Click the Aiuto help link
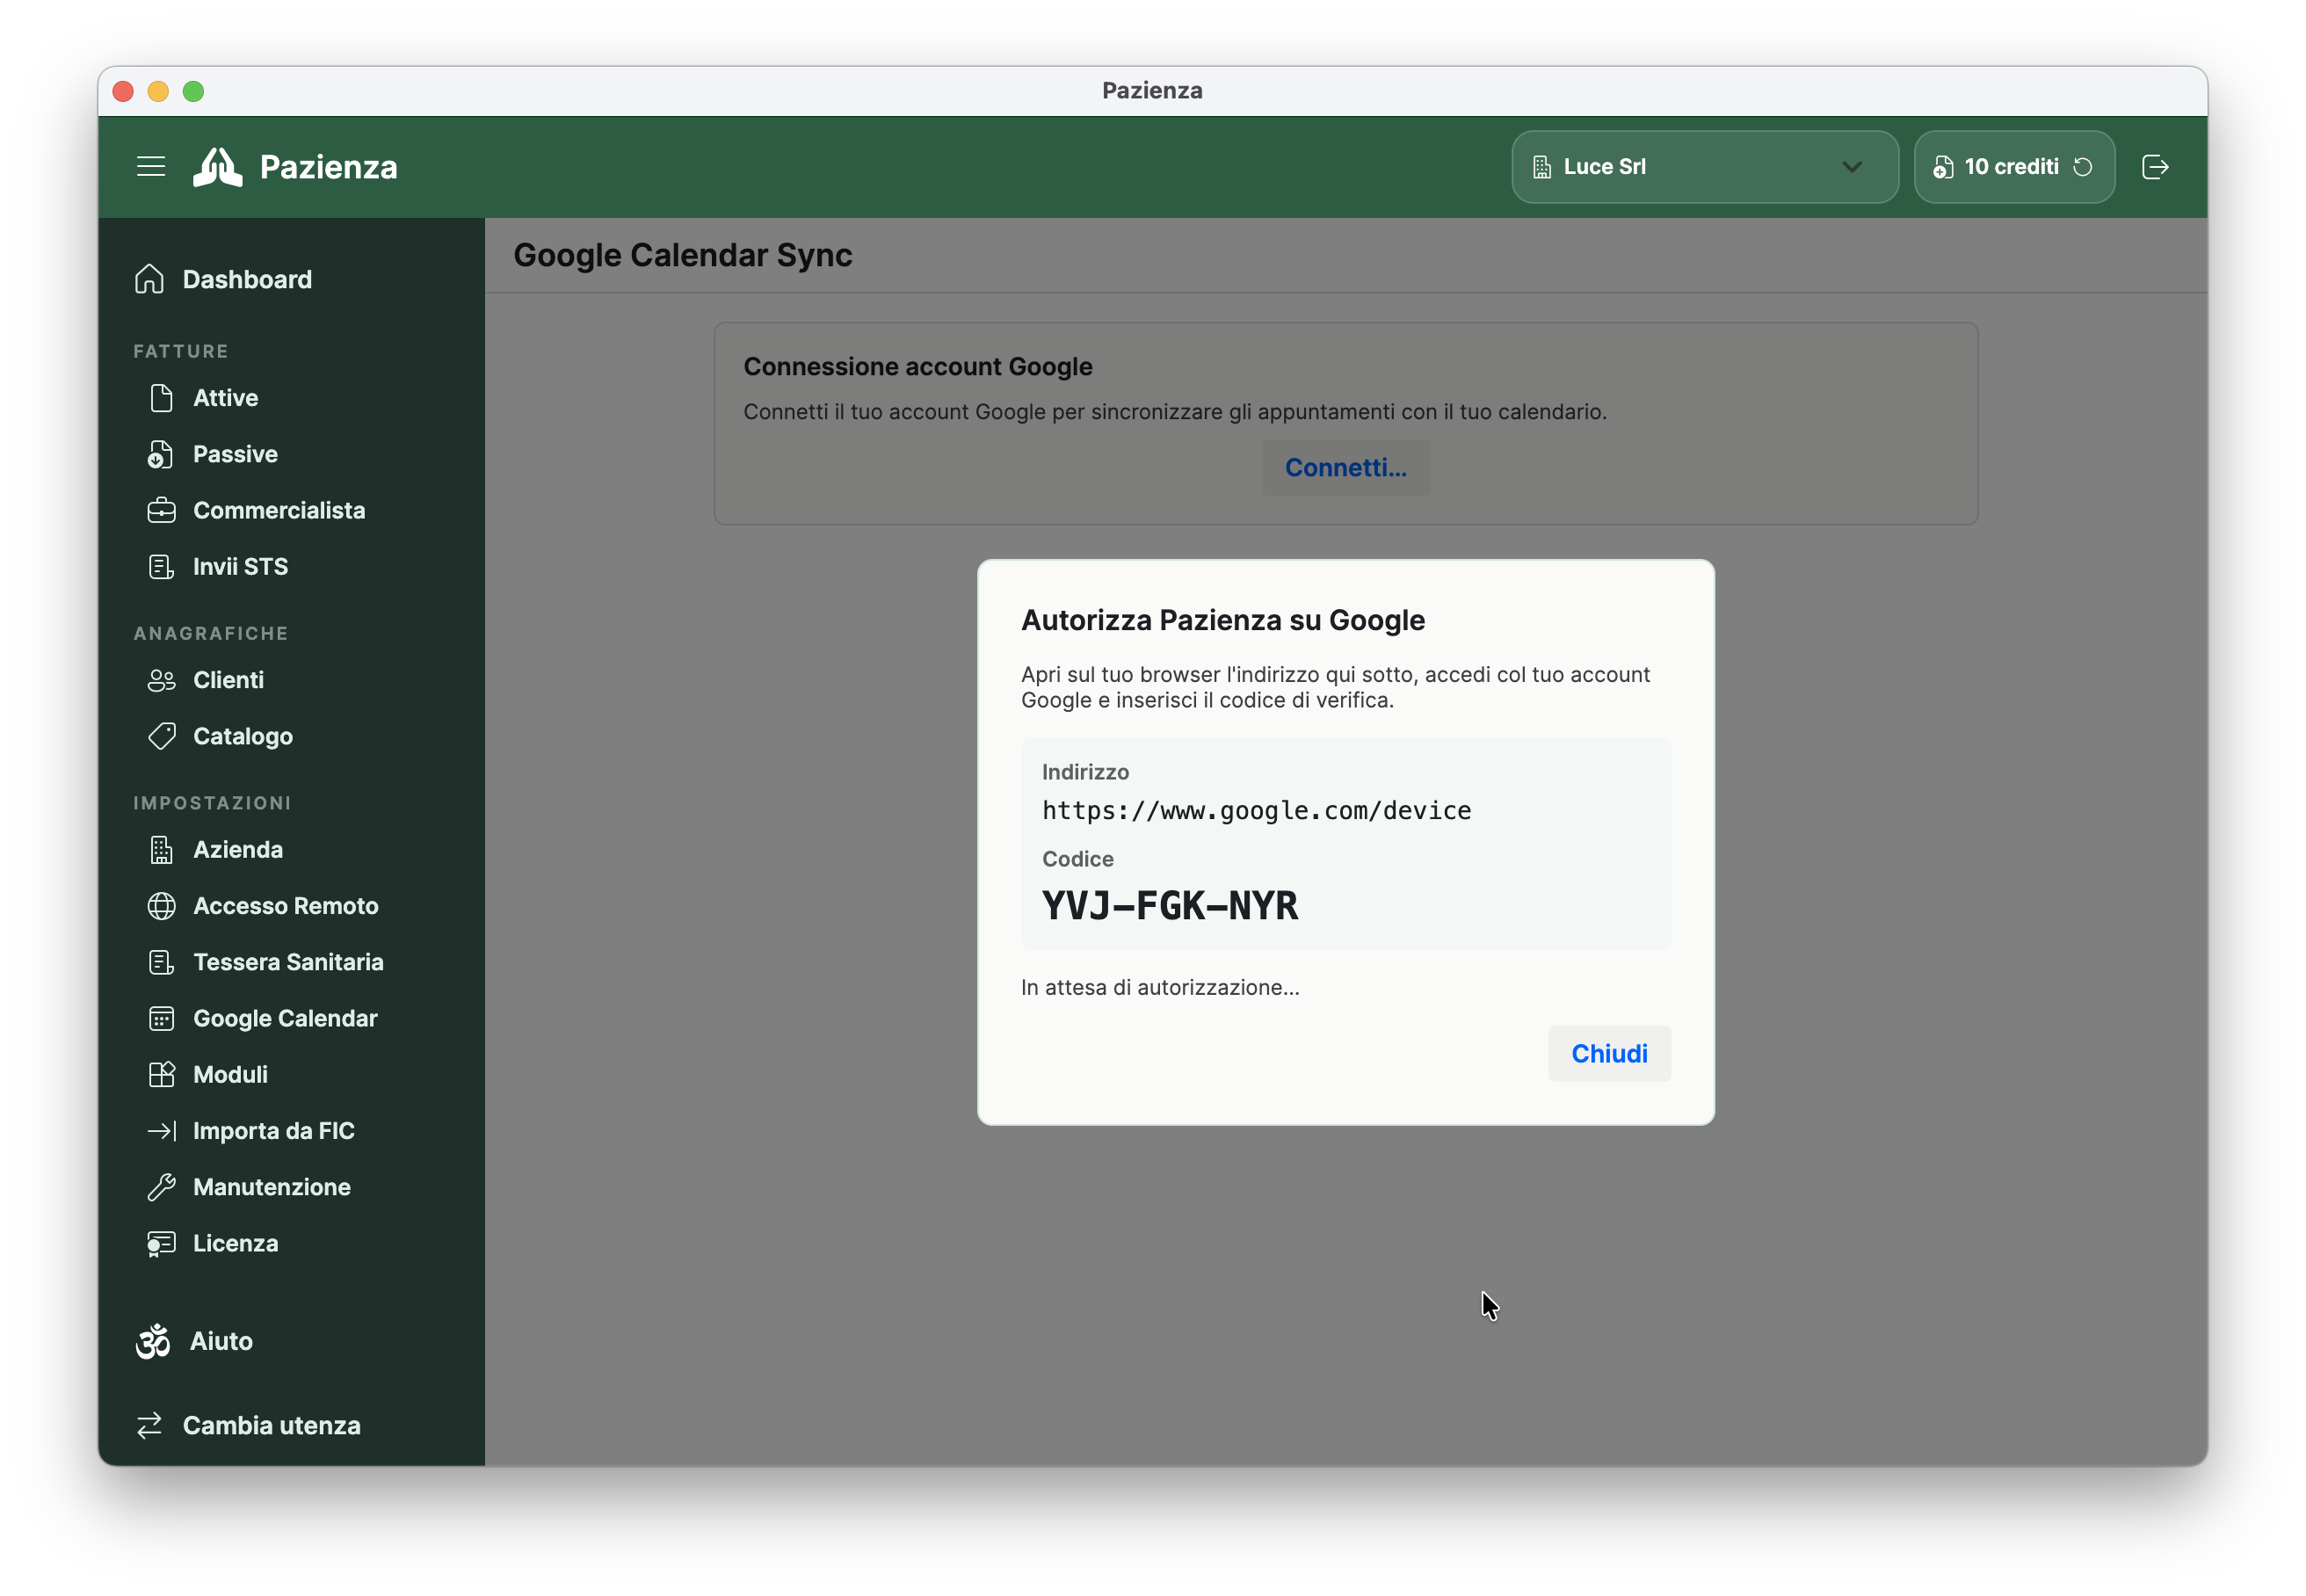 pyautogui.click(x=221, y=1341)
